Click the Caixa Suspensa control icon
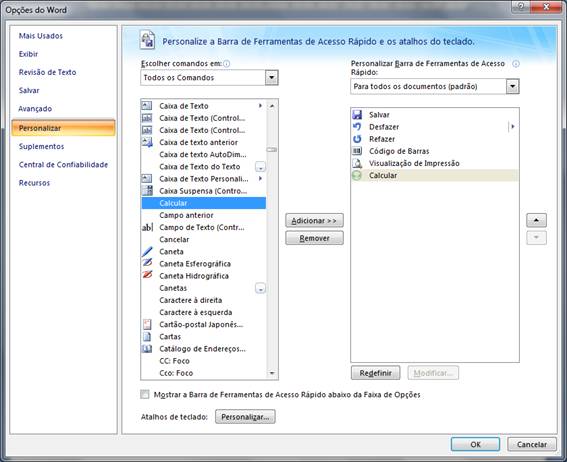The image size is (567, 462). point(147,191)
